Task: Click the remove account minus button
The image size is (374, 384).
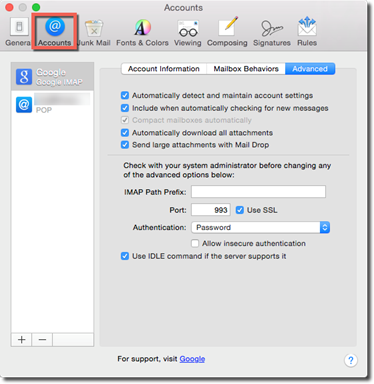Action: click(42, 340)
